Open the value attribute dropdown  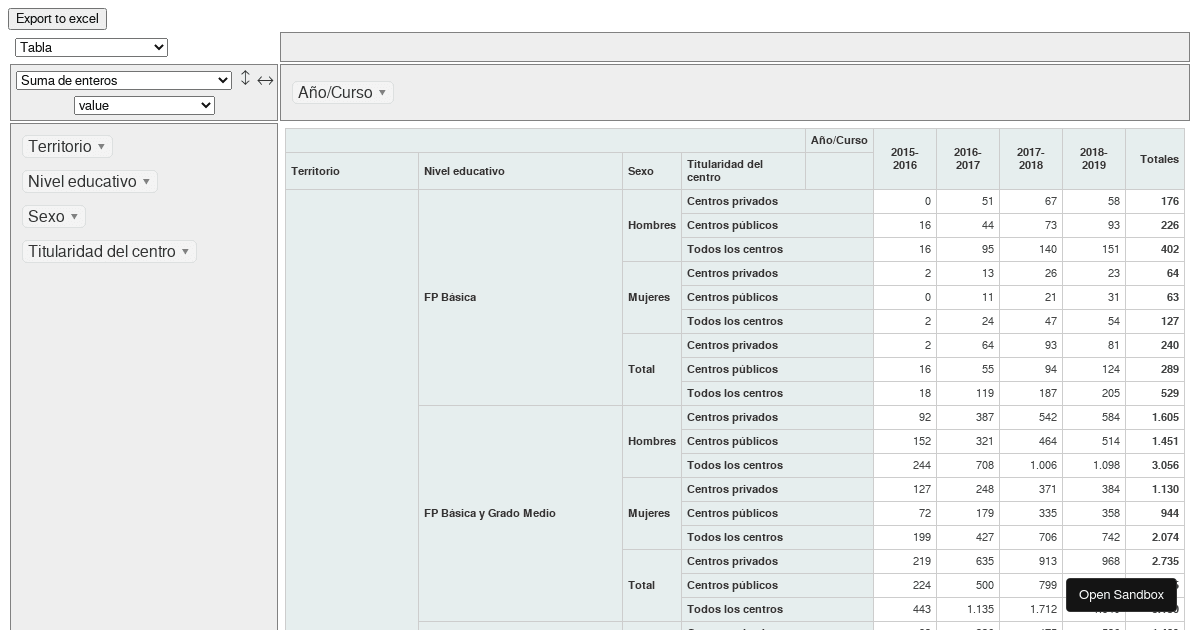coord(144,105)
